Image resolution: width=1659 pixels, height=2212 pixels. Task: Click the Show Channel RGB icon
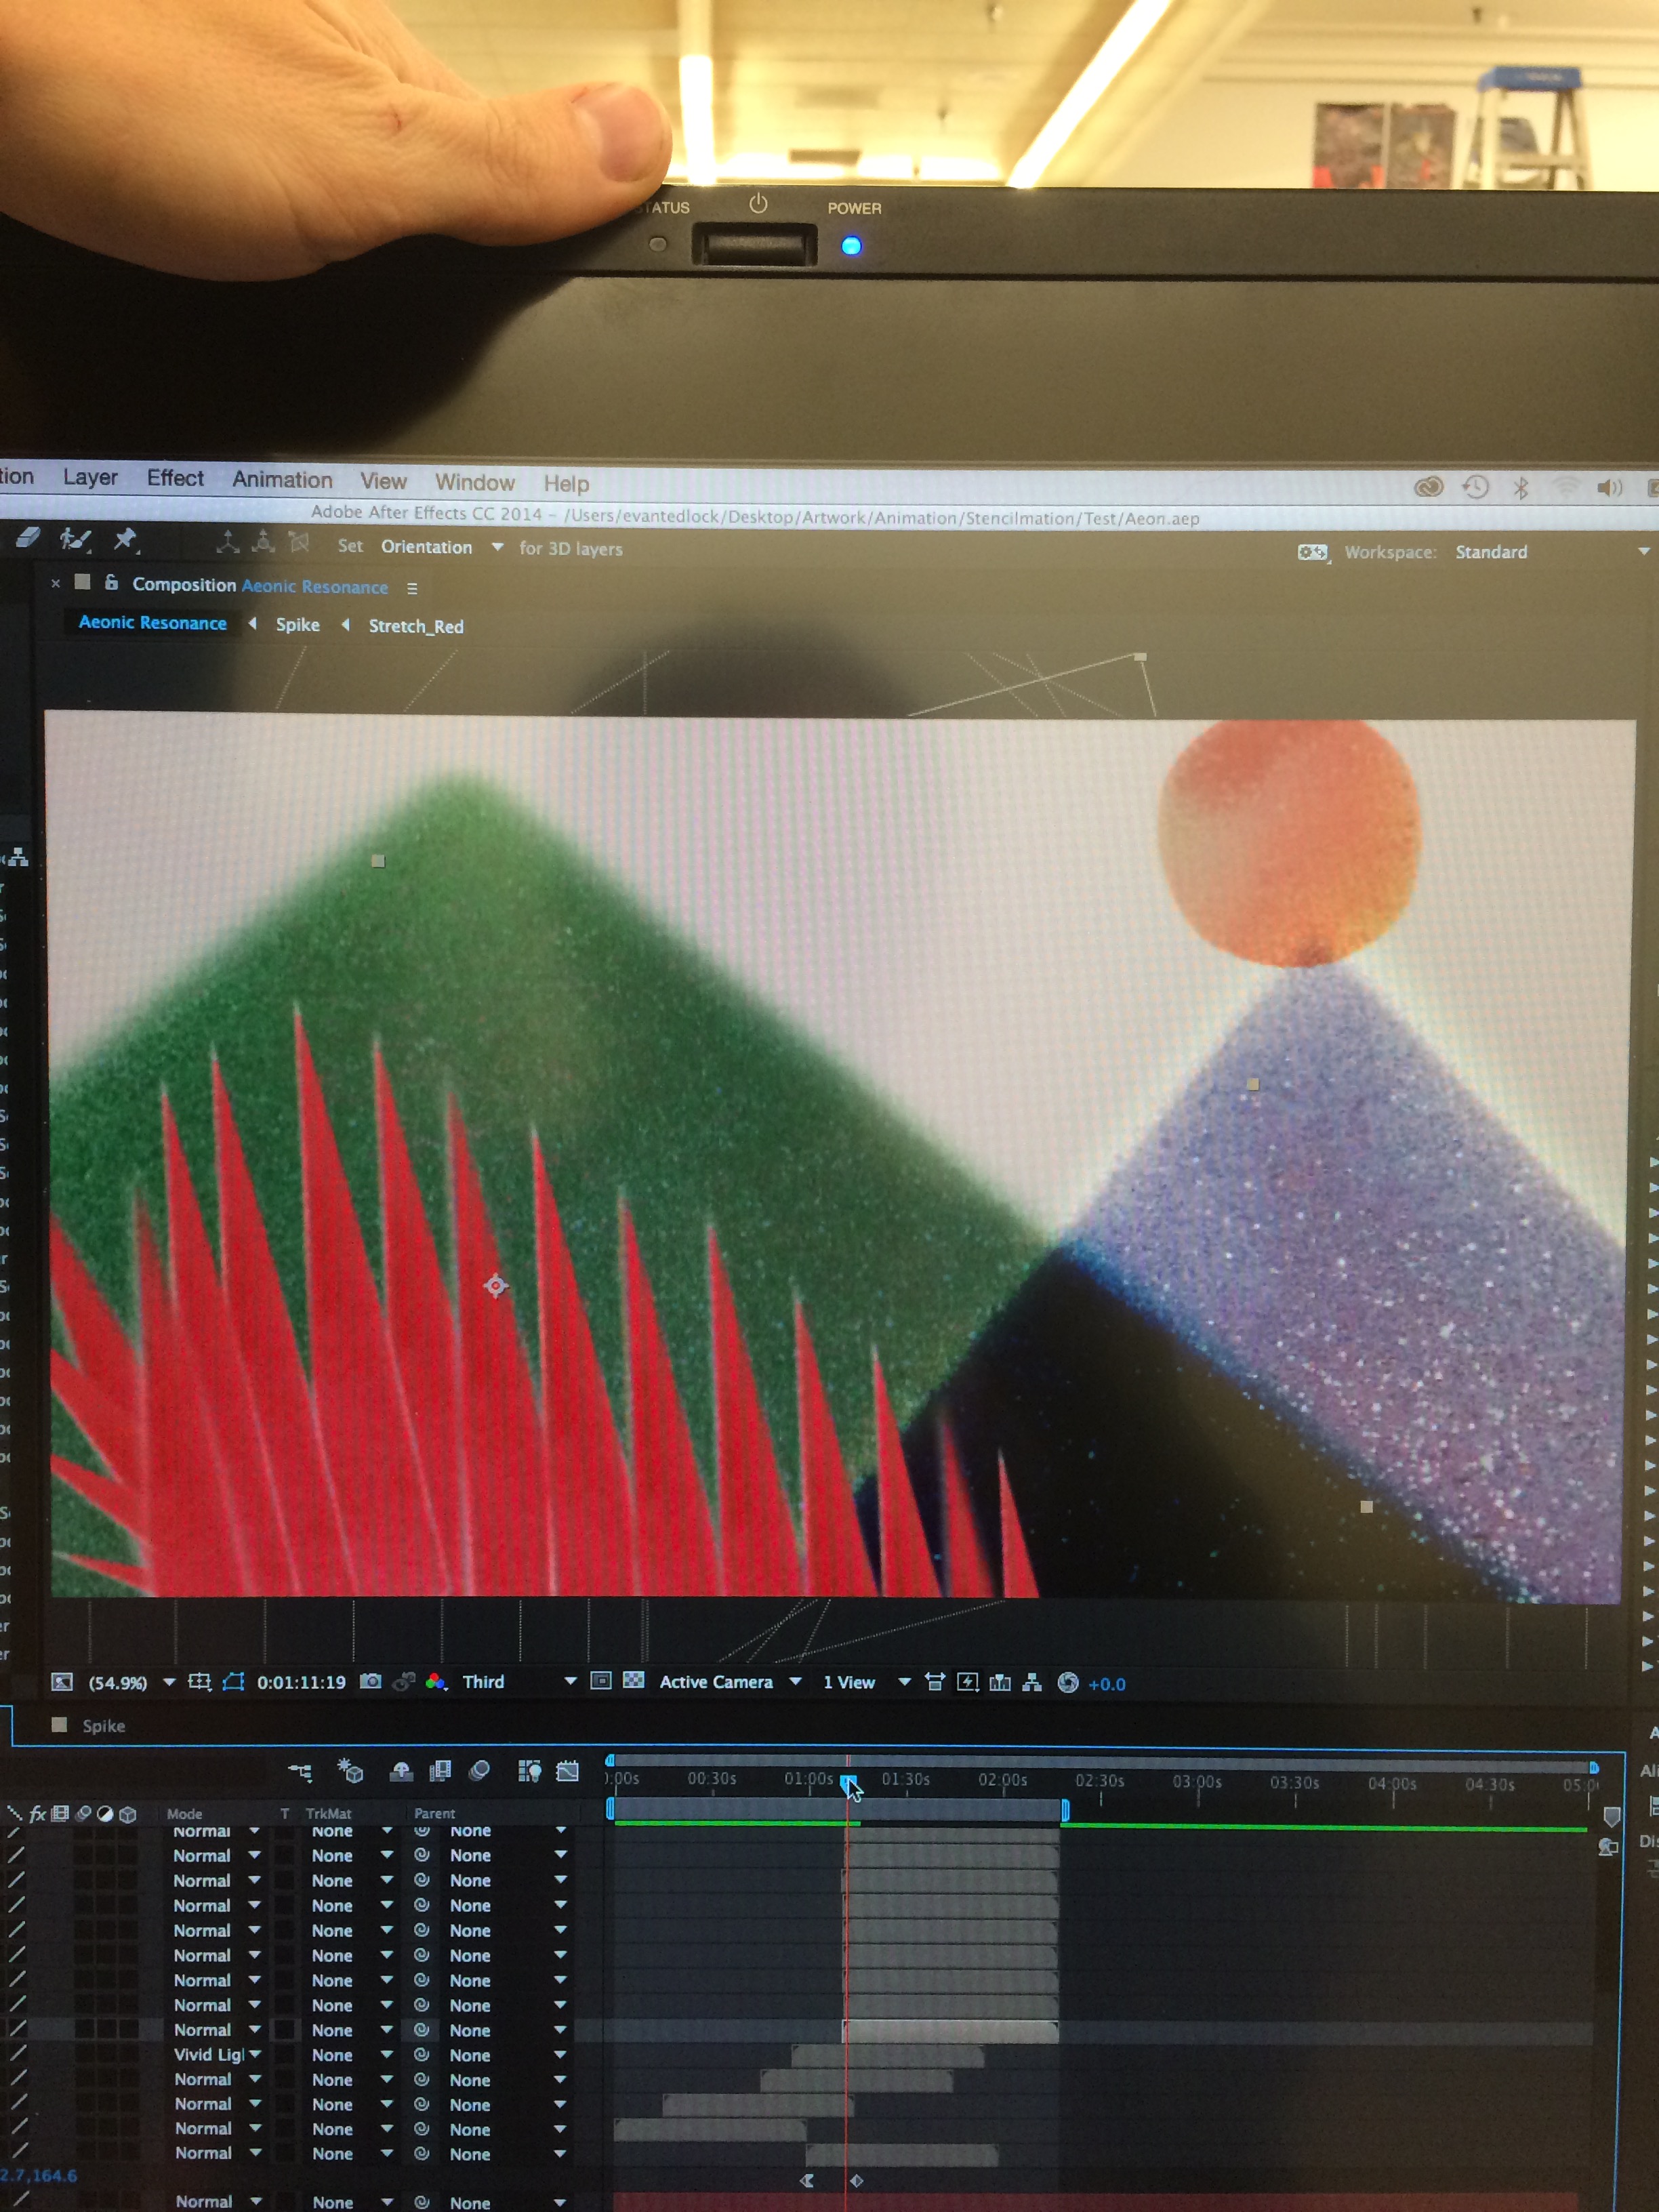(x=435, y=1681)
